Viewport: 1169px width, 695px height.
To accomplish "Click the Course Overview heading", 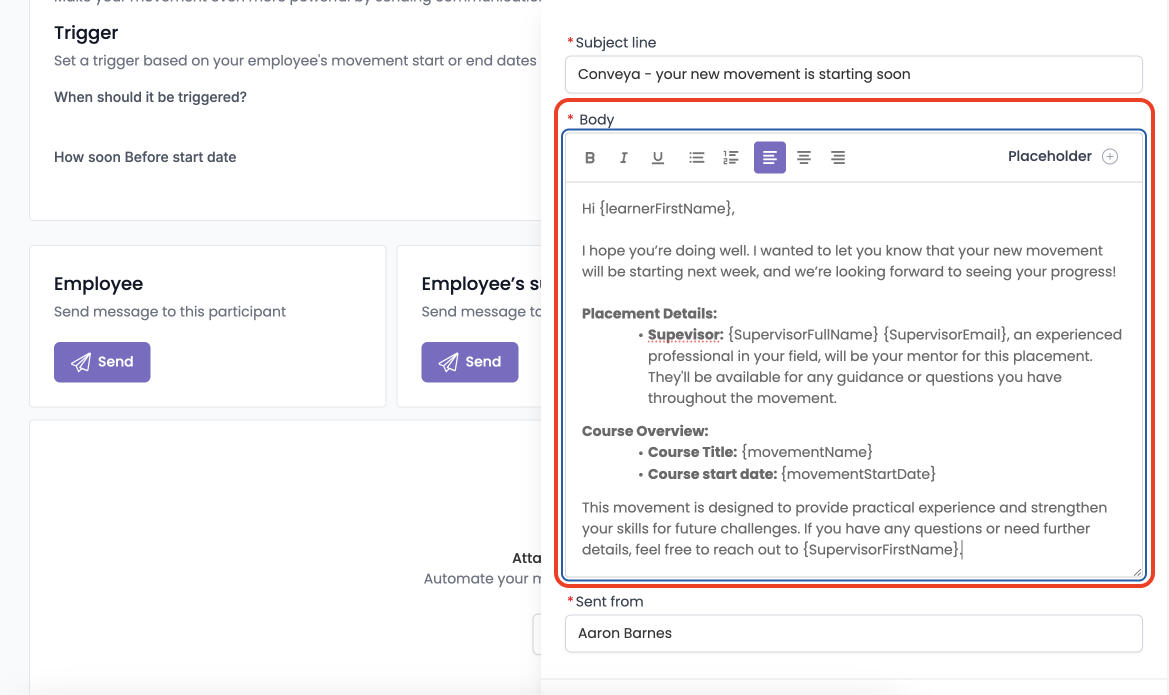I will click(645, 431).
